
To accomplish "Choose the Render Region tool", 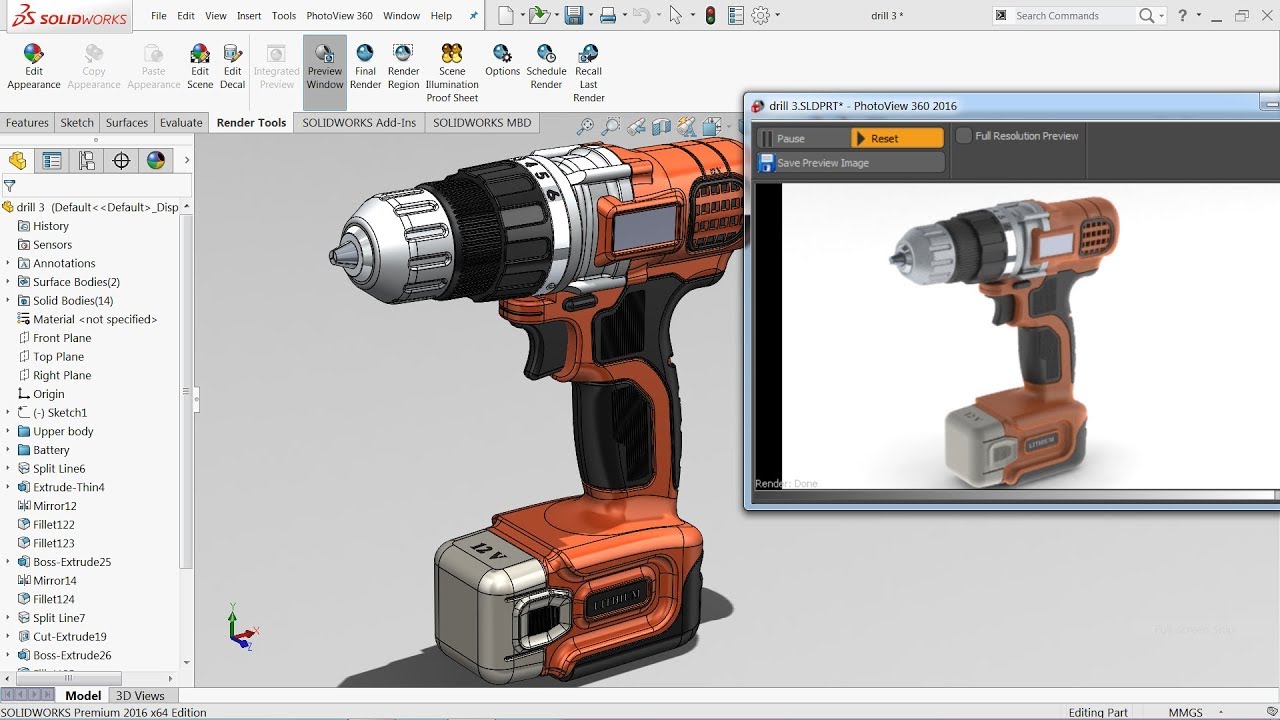I will (x=403, y=56).
